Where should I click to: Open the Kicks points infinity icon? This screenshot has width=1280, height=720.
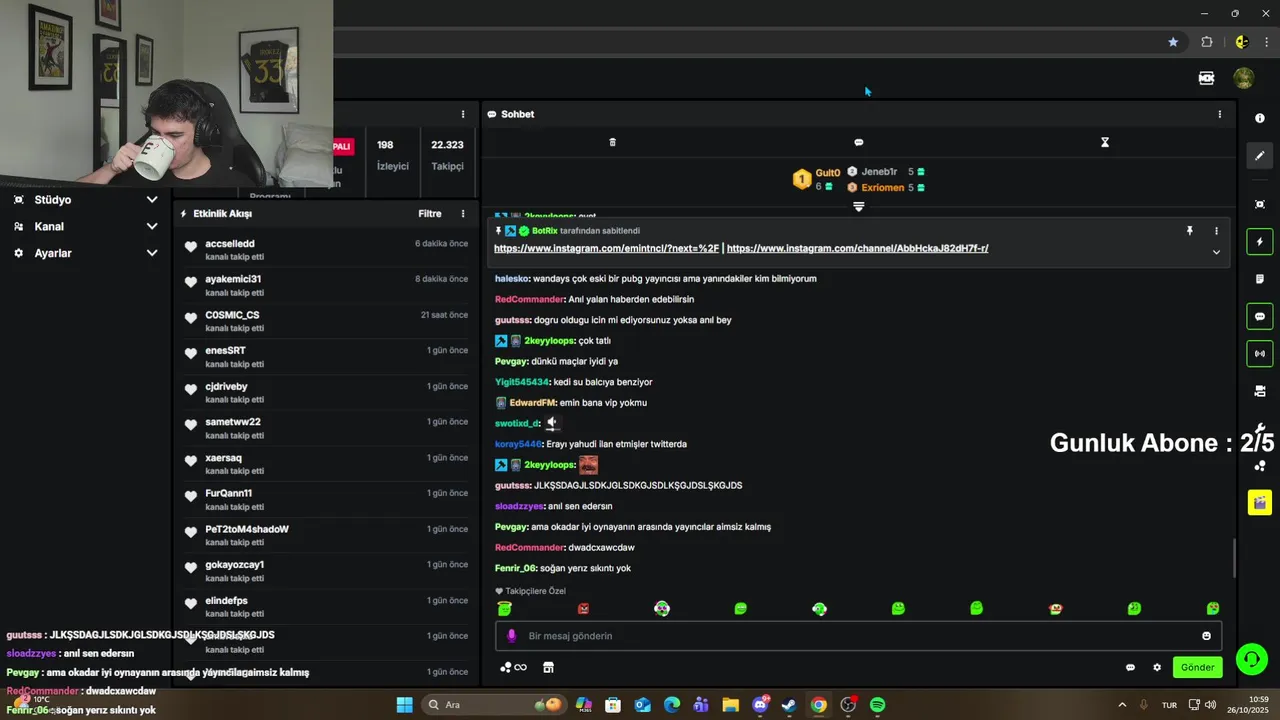(513, 667)
